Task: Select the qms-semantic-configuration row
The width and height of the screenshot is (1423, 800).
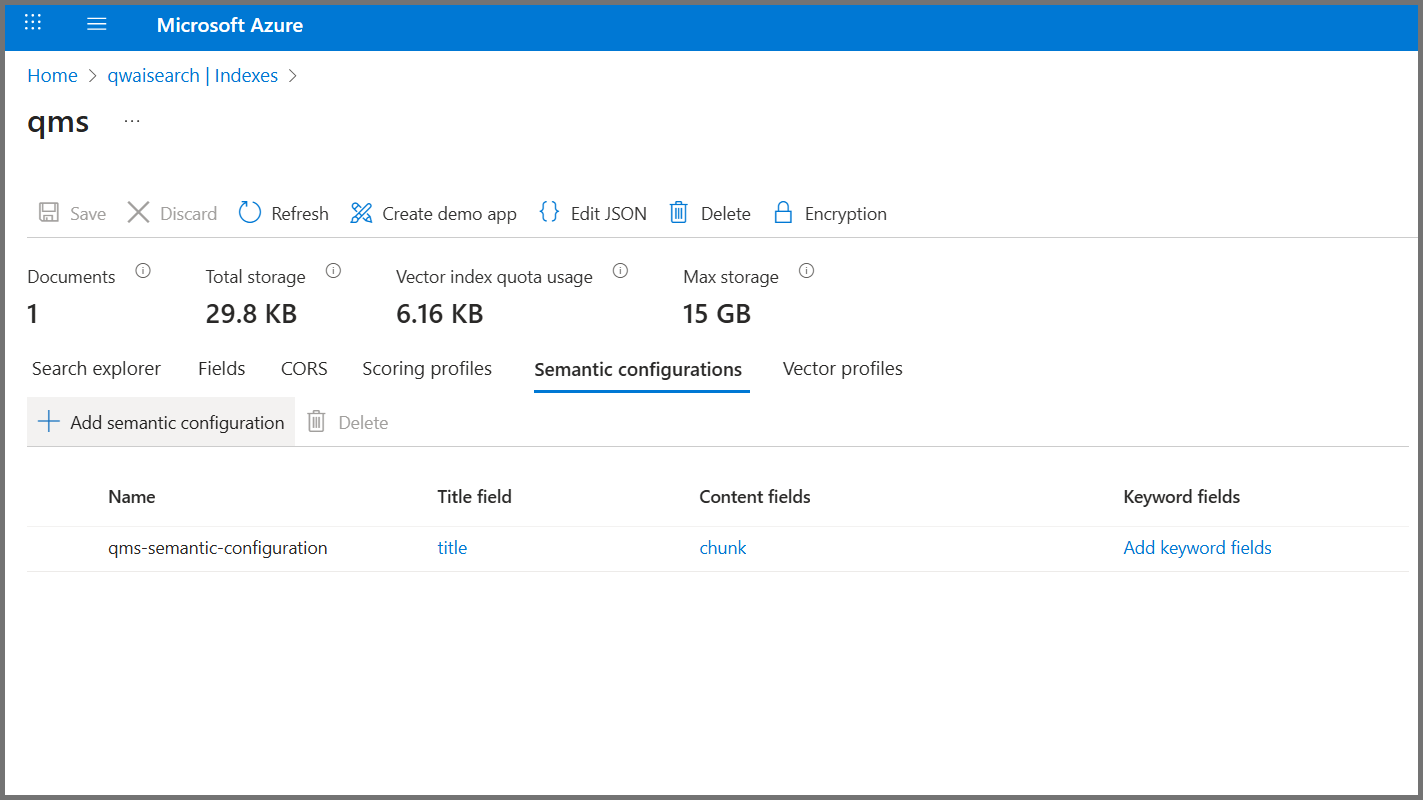Action: tap(218, 548)
